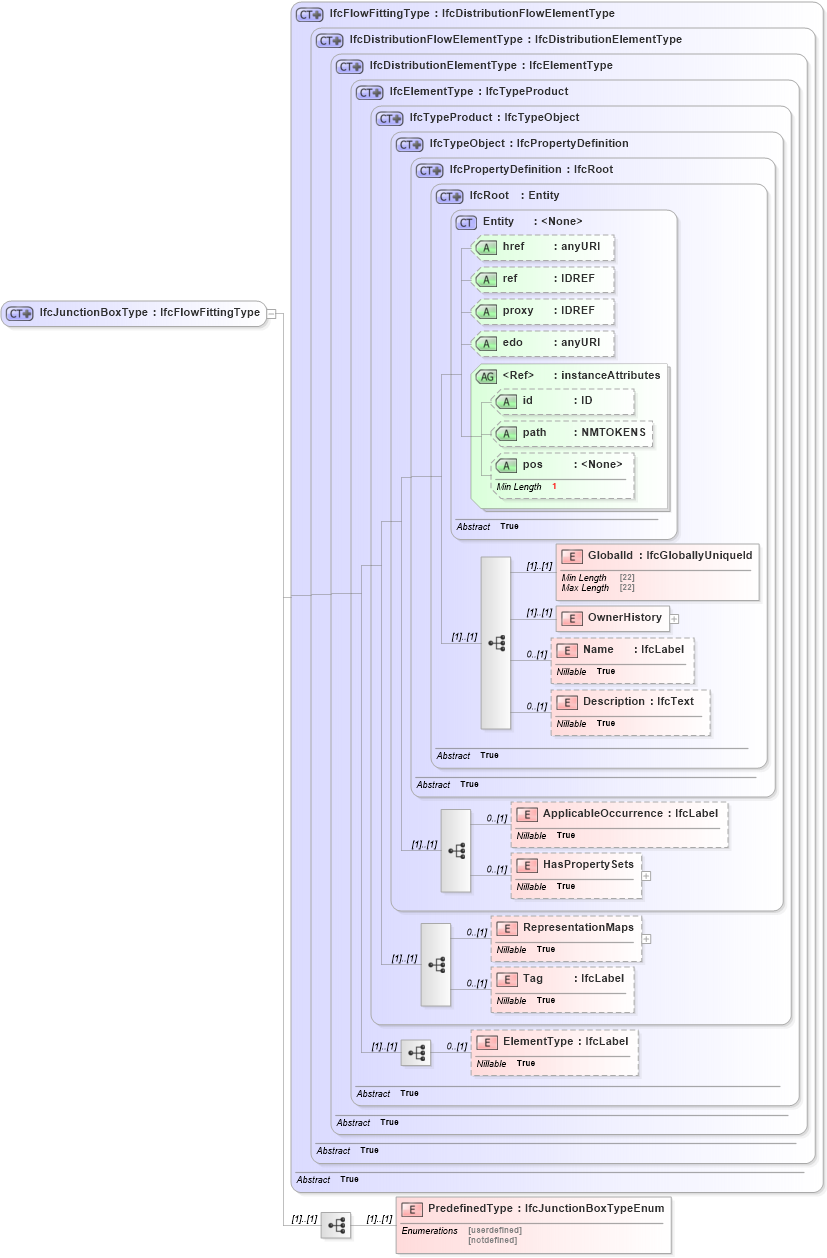Expand RepresentationMaps via the plus button
The image size is (827, 1258).
click(x=646, y=939)
